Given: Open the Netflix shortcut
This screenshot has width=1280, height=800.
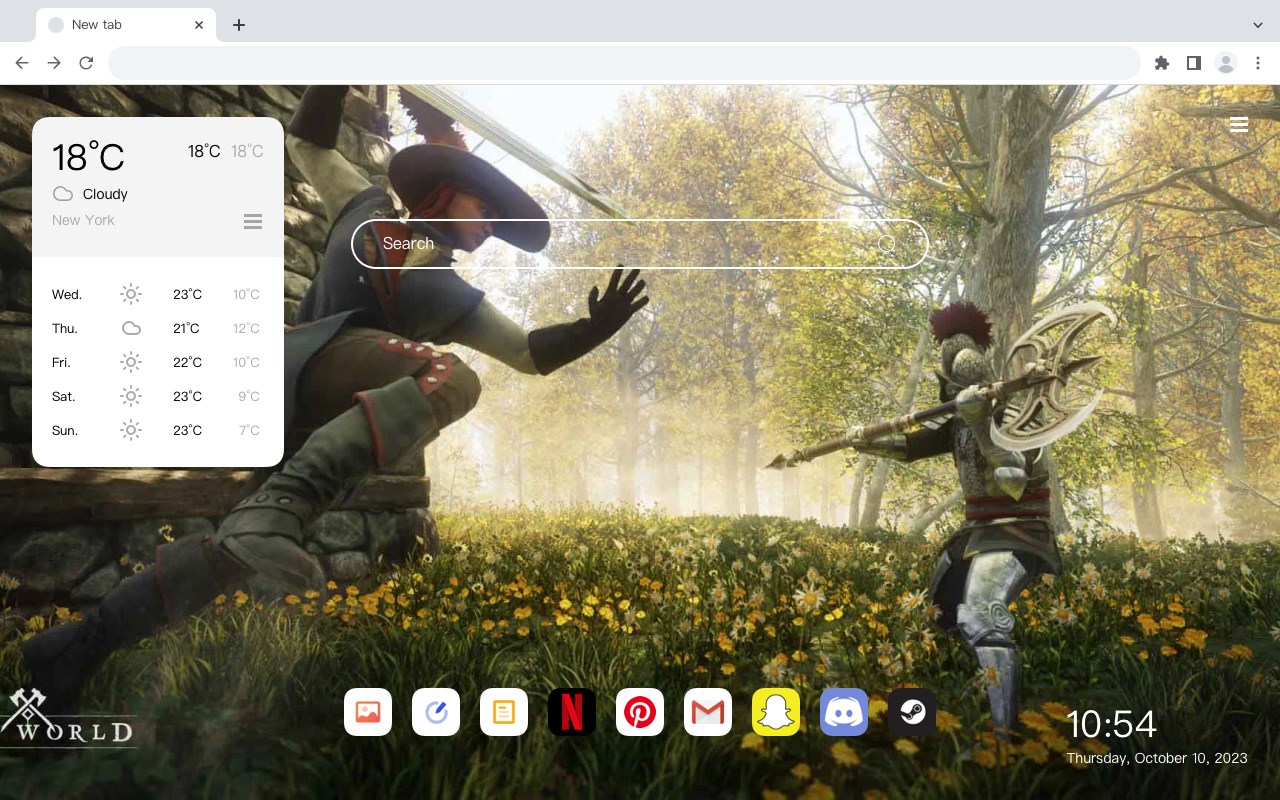Looking at the screenshot, I should (572, 712).
